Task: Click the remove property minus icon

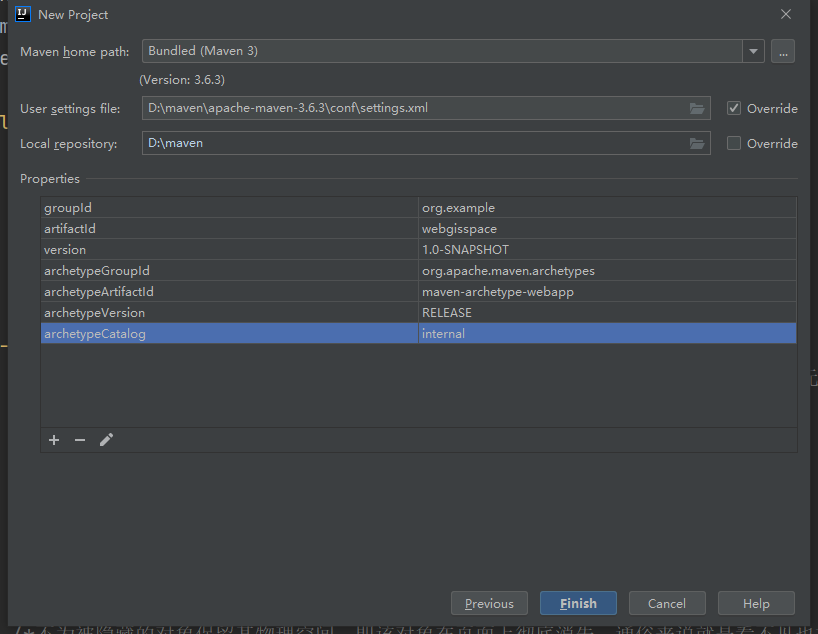Action: (x=80, y=440)
